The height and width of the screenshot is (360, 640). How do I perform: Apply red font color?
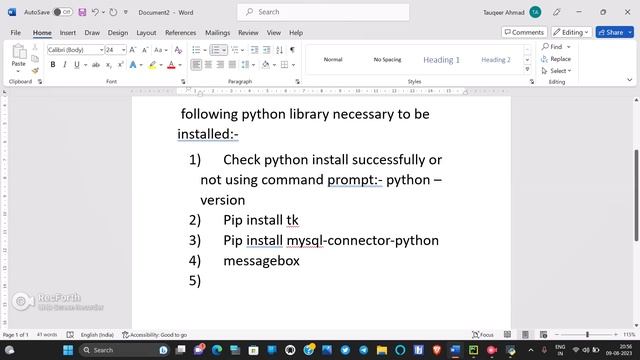click(x=171, y=65)
